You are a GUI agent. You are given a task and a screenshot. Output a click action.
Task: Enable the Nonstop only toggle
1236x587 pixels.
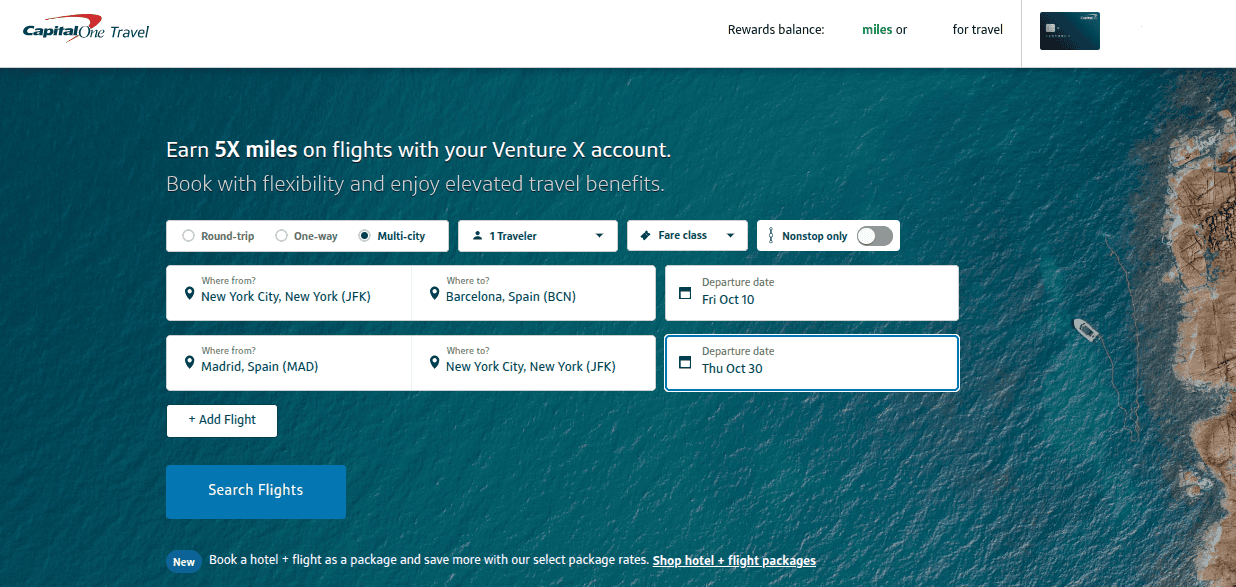(x=874, y=235)
